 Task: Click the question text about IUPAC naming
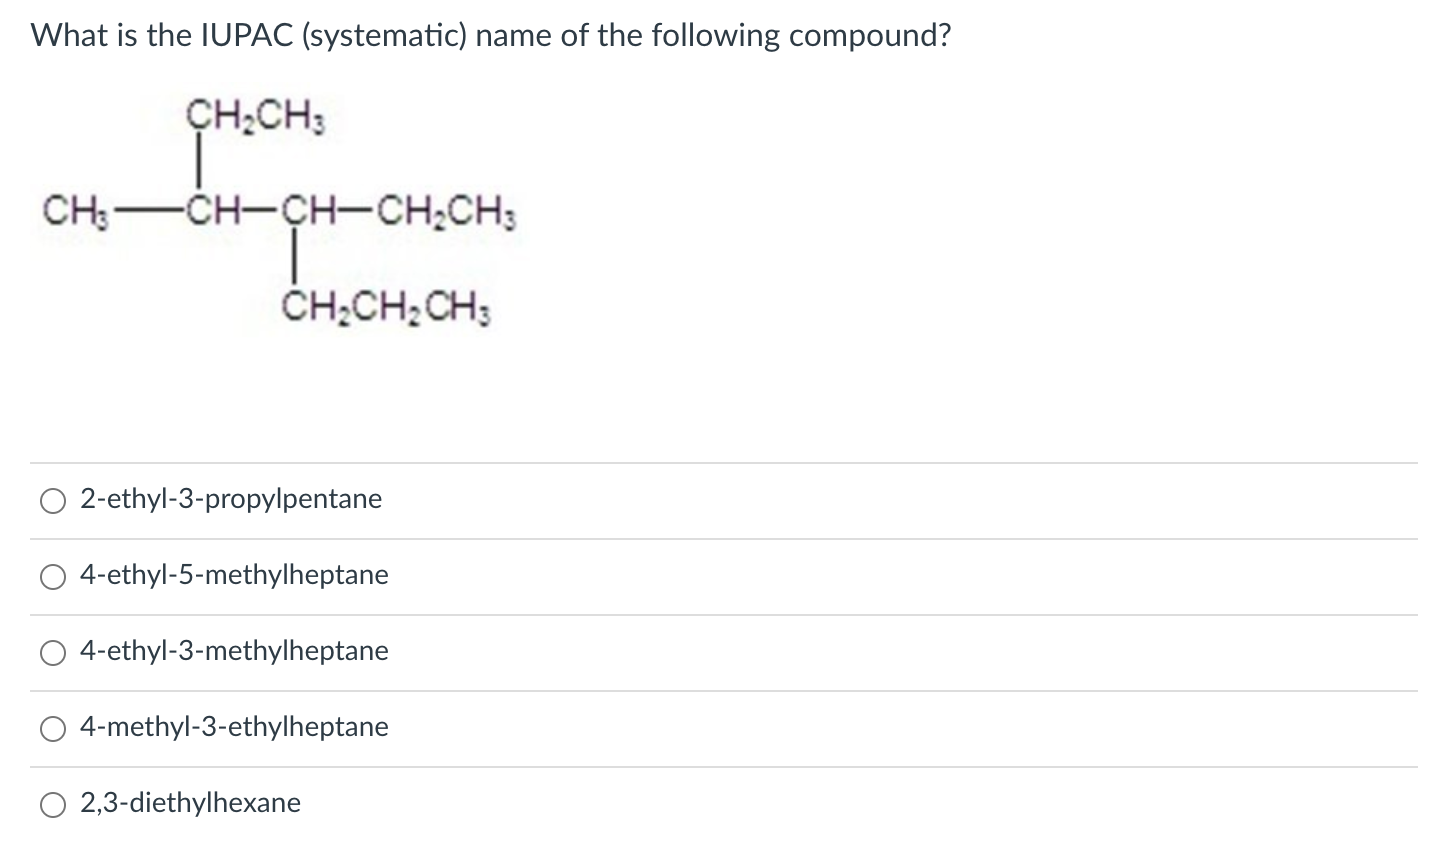coord(489,34)
